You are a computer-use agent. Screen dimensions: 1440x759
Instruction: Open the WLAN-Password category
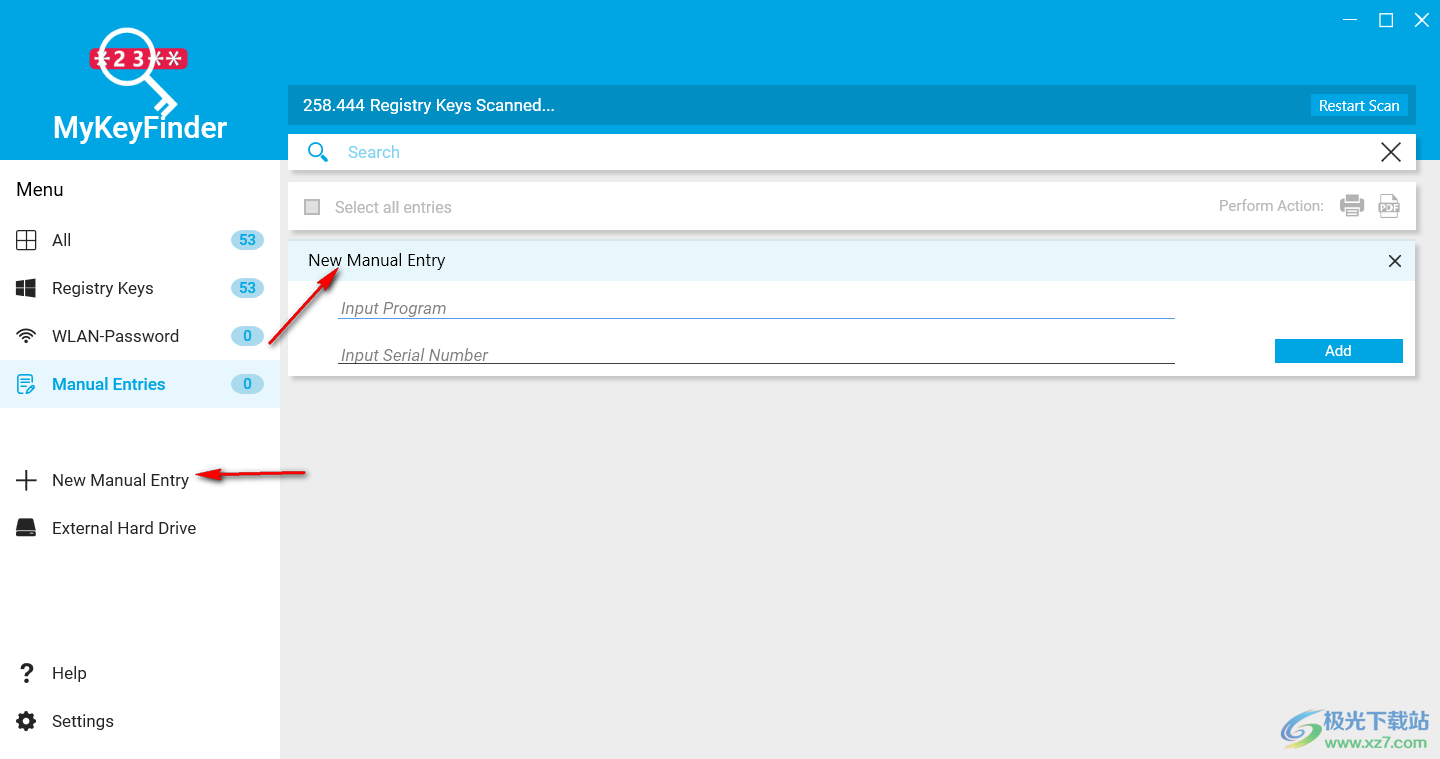click(x=140, y=336)
